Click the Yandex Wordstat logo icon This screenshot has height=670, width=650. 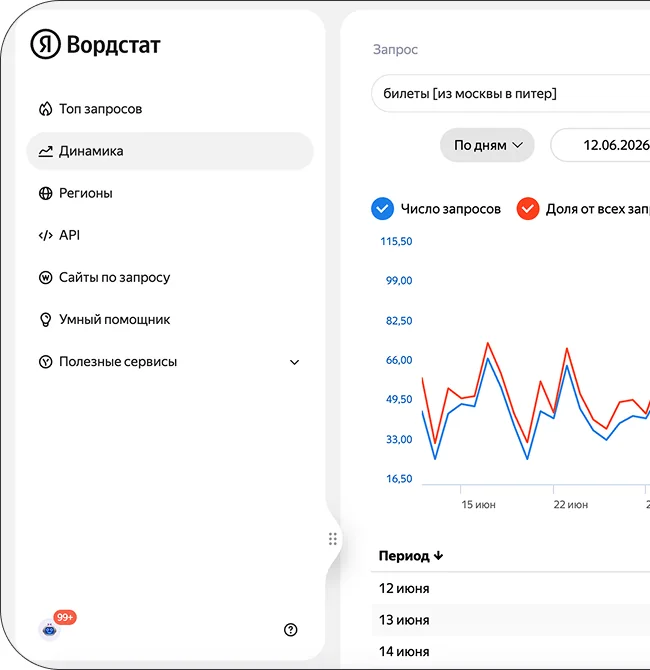[45, 44]
